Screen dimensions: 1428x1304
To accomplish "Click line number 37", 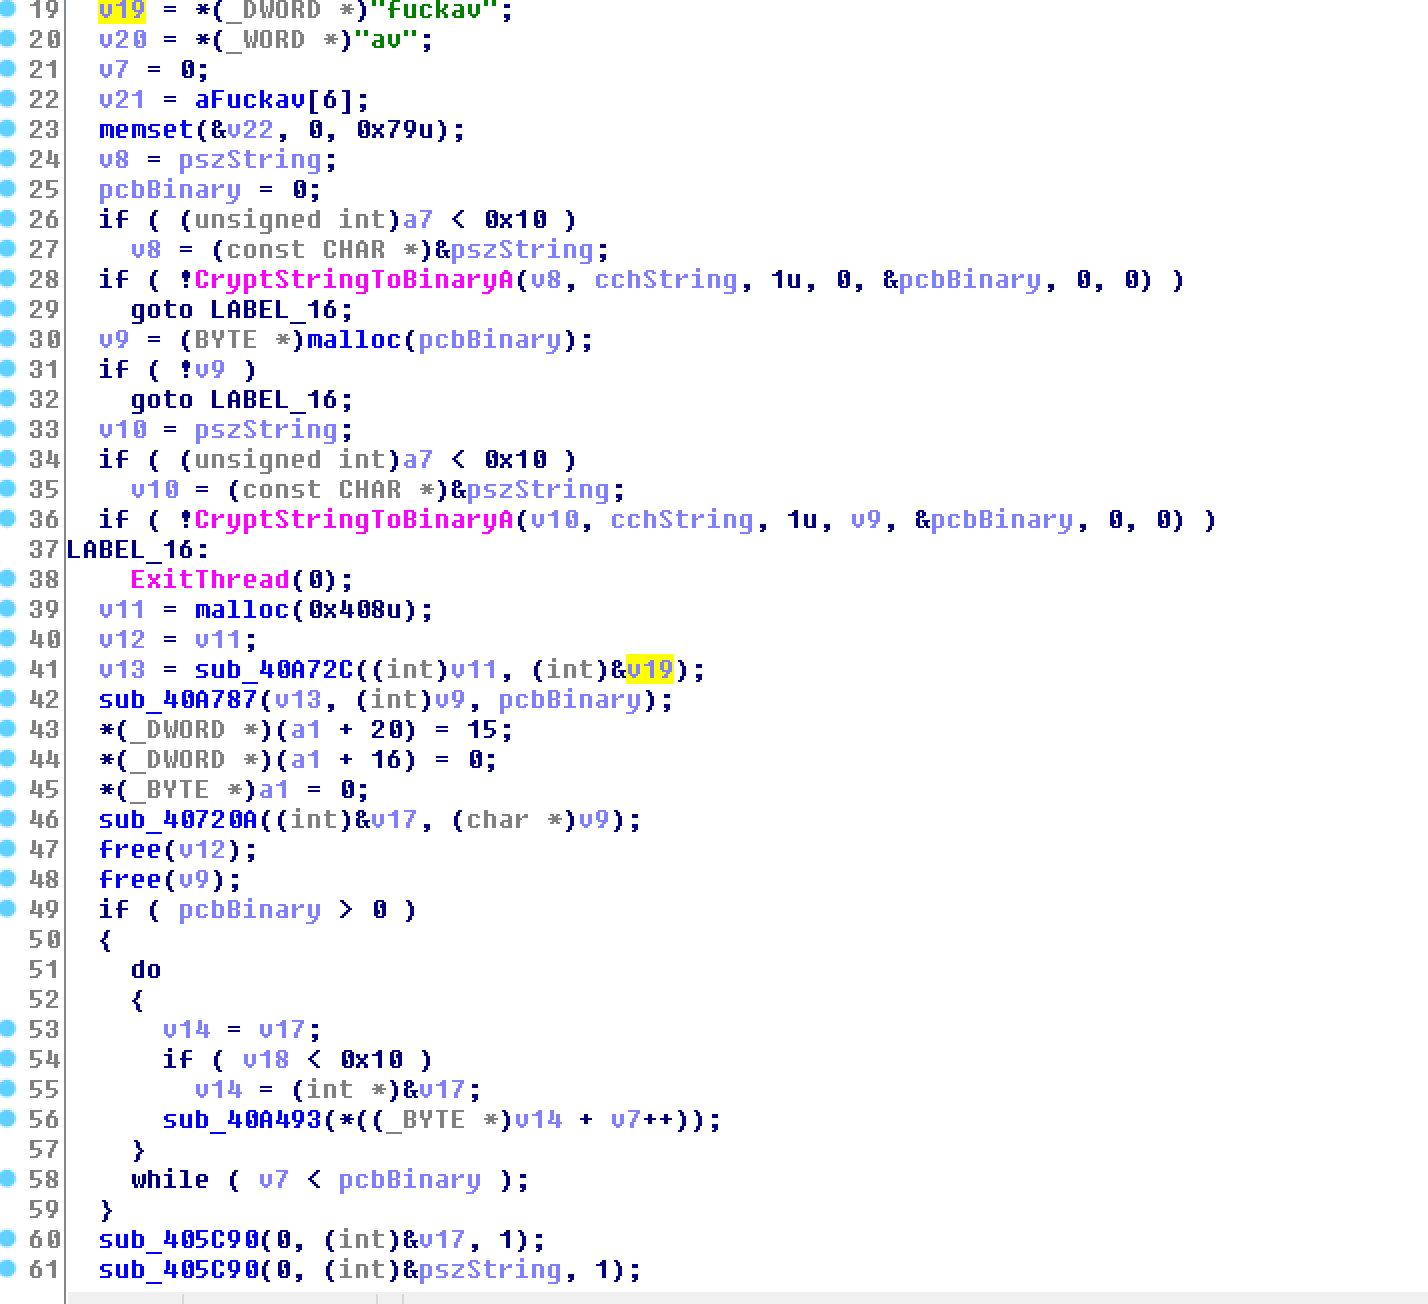I will [x=45, y=550].
